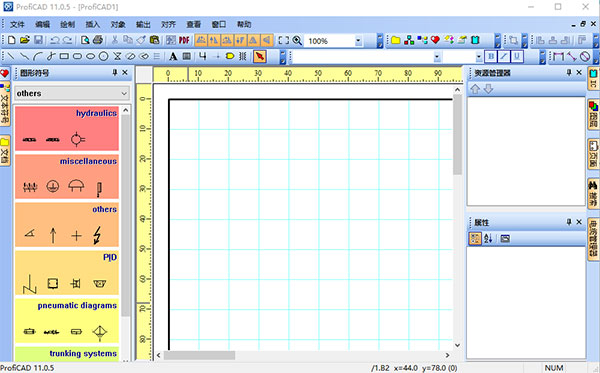Toggle the orange vertical flip arrows button
The width and height of the screenshot is (600, 373).
point(214,40)
